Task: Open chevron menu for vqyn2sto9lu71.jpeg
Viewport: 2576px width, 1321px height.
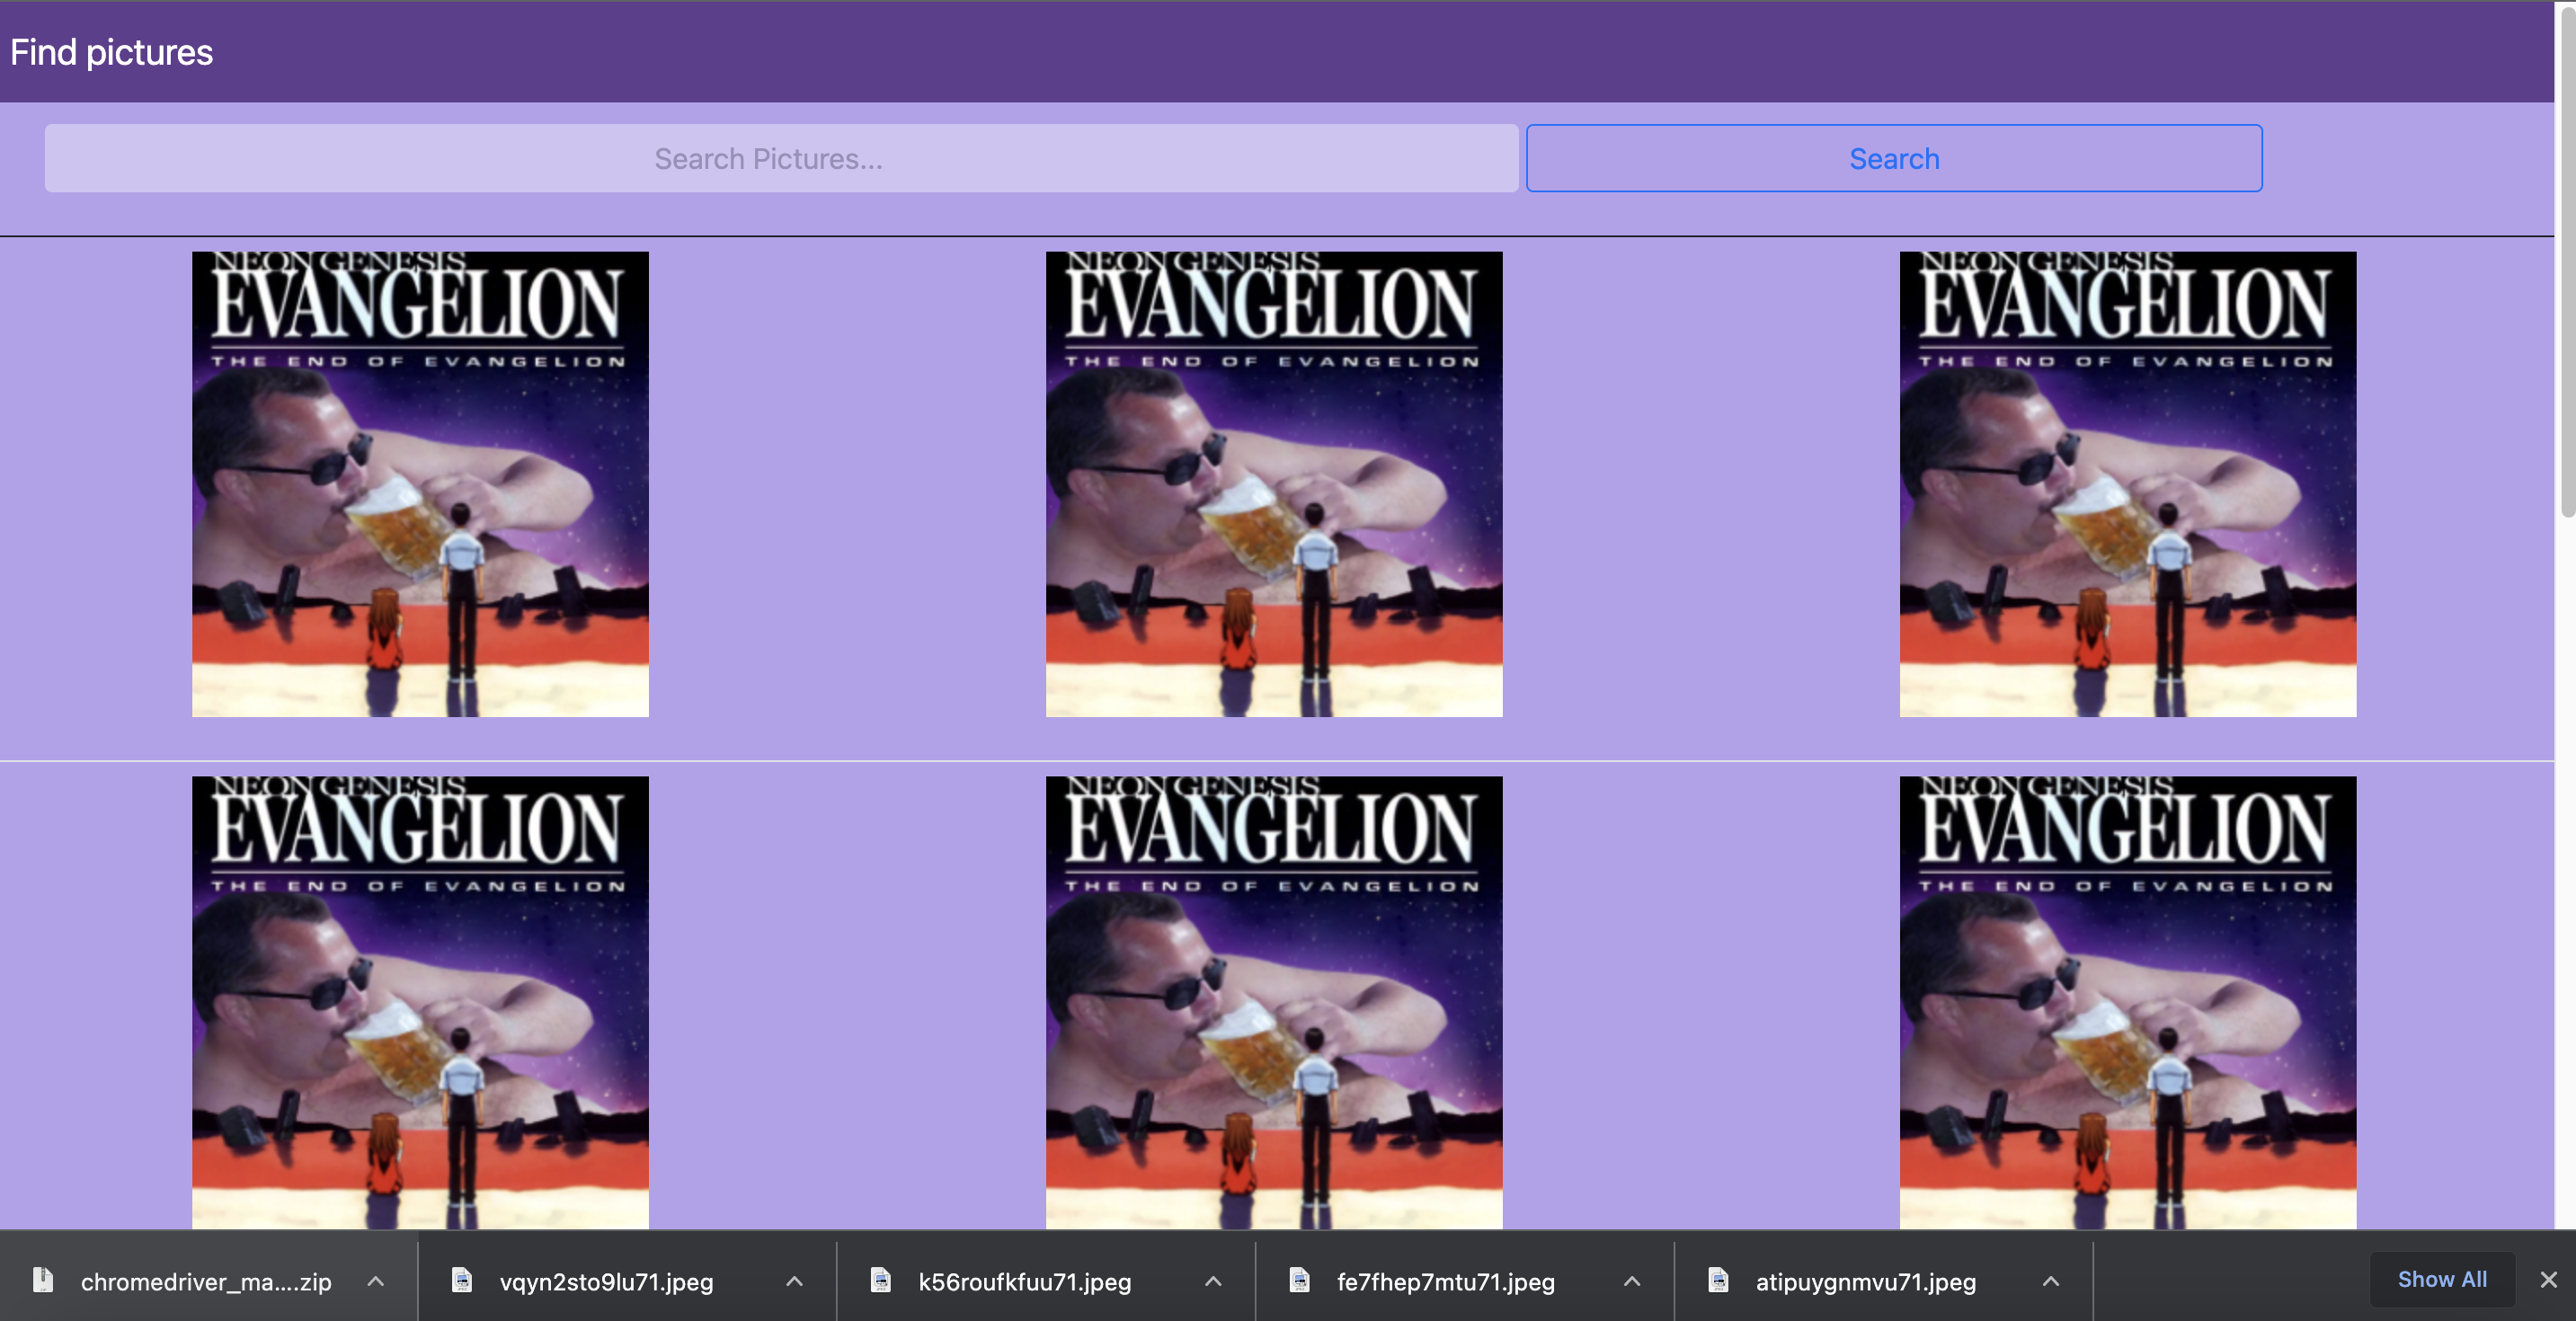Action: pyautogui.click(x=795, y=1281)
